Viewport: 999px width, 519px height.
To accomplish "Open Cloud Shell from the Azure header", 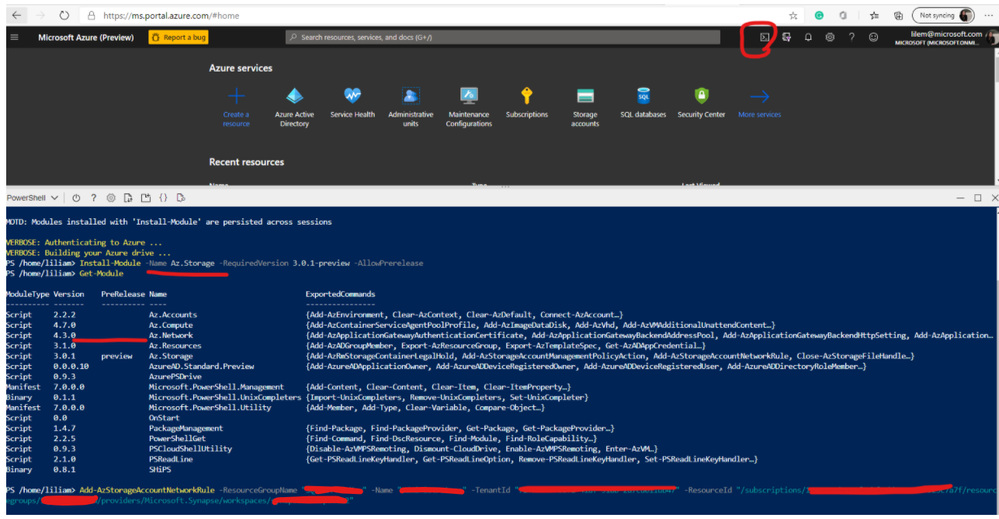I will pos(765,38).
